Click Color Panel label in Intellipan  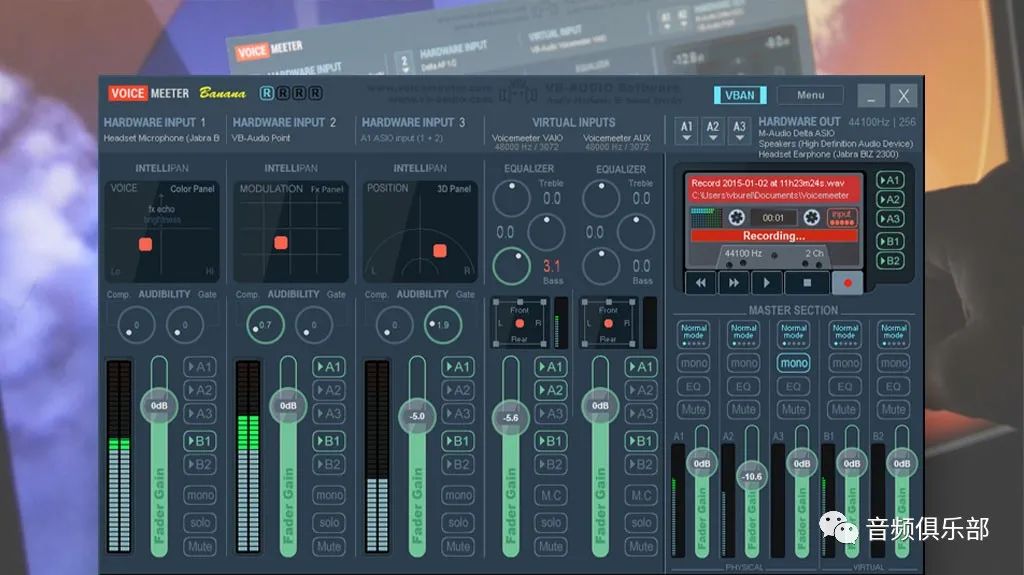pyautogui.click(x=192, y=189)
